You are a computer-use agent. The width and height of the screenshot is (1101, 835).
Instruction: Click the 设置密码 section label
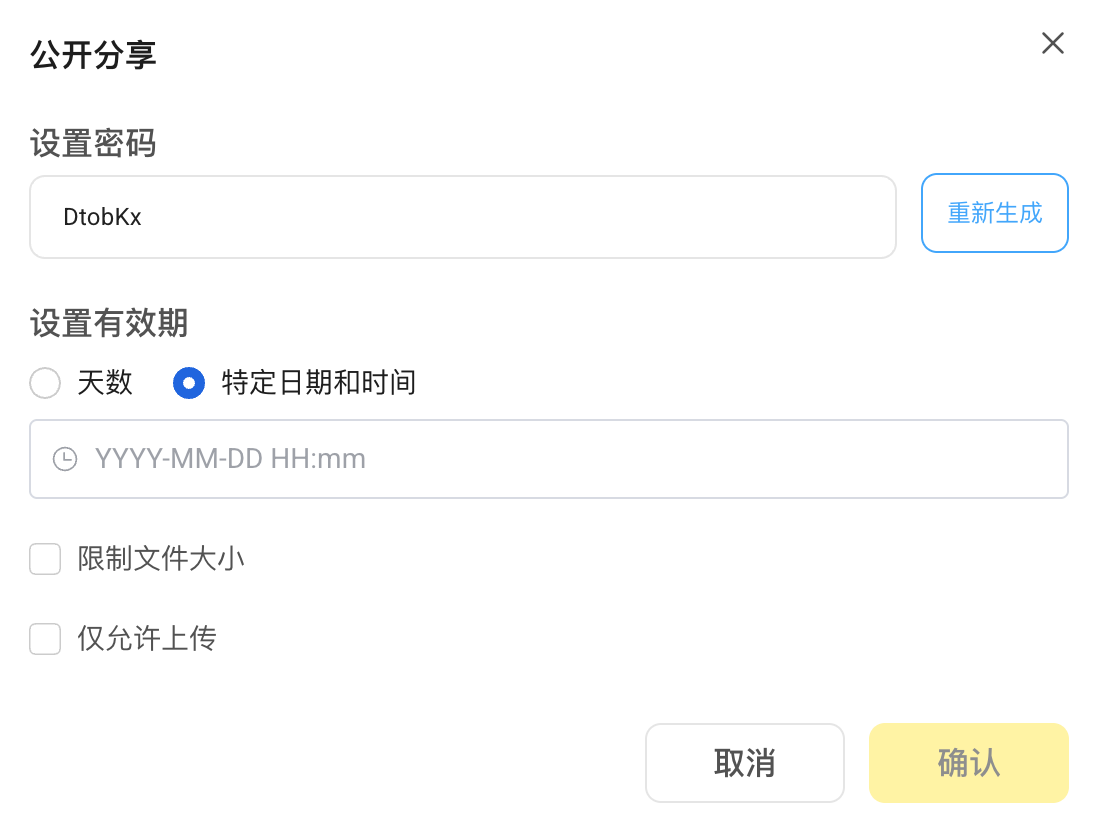pyautogui.click(x=93, y=144)
